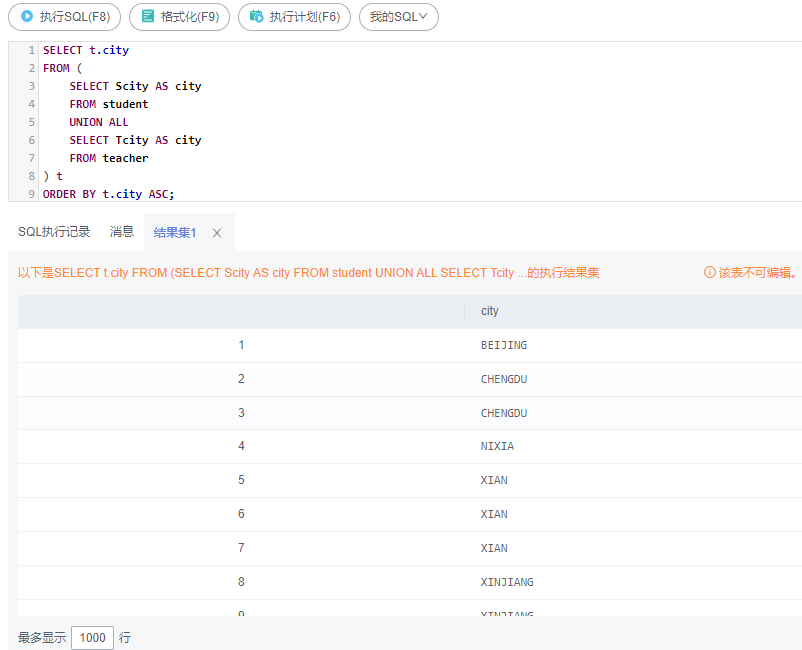Open the My SQL dropdown

tap(398, 17)
